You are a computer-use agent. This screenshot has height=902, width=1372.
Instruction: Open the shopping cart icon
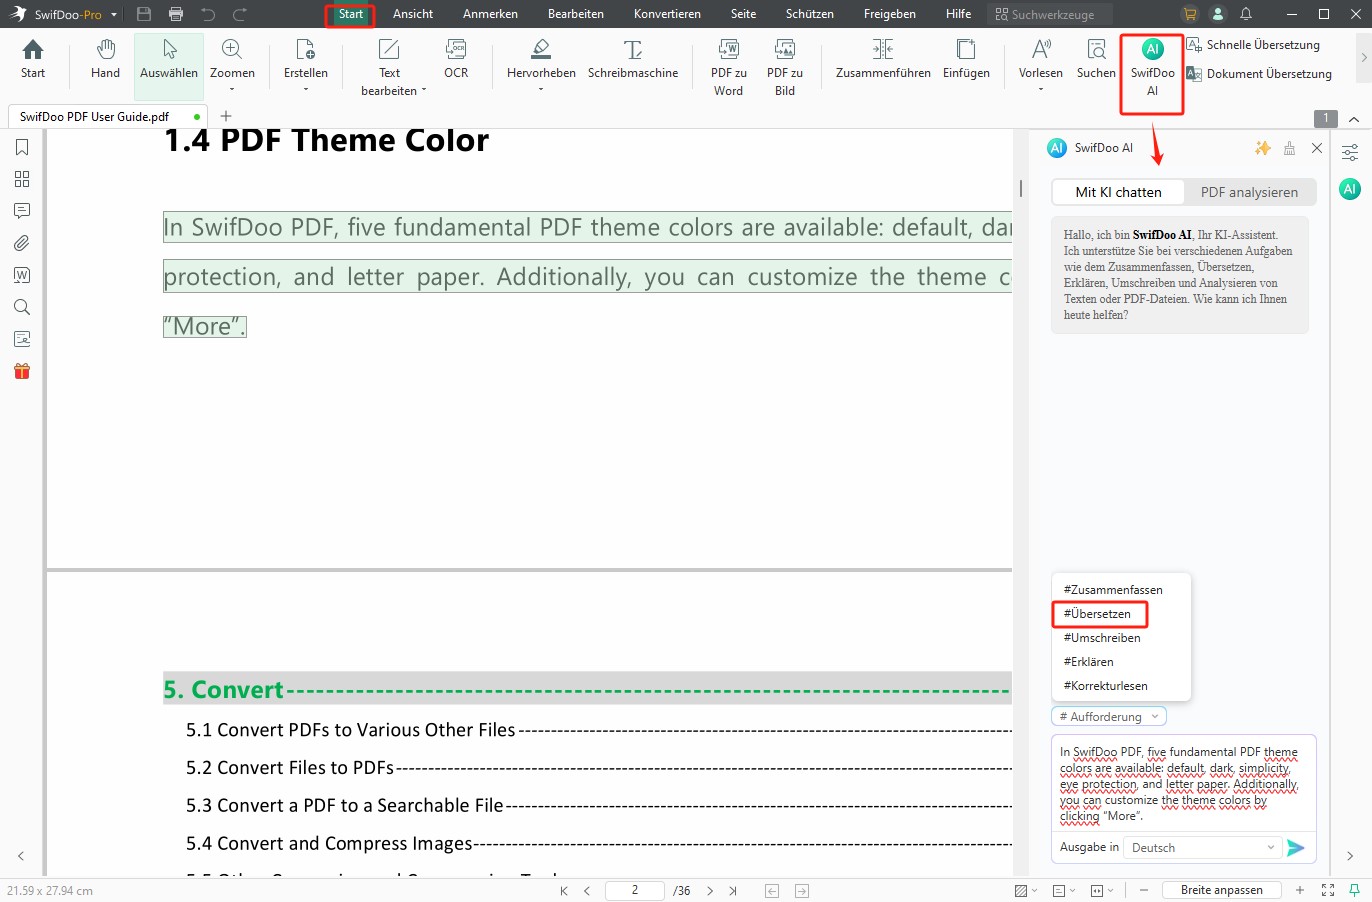point(1189,14)
